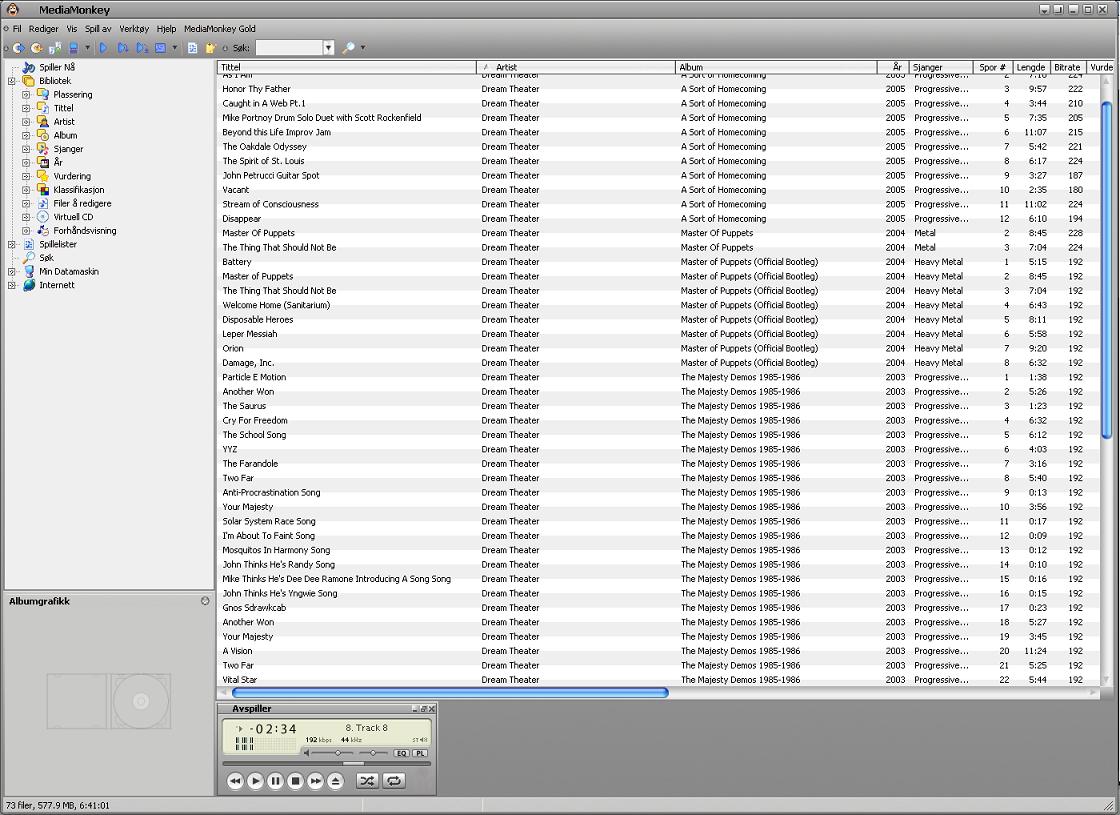
Task: Open the Fil menu
Action: click(17, 29)
